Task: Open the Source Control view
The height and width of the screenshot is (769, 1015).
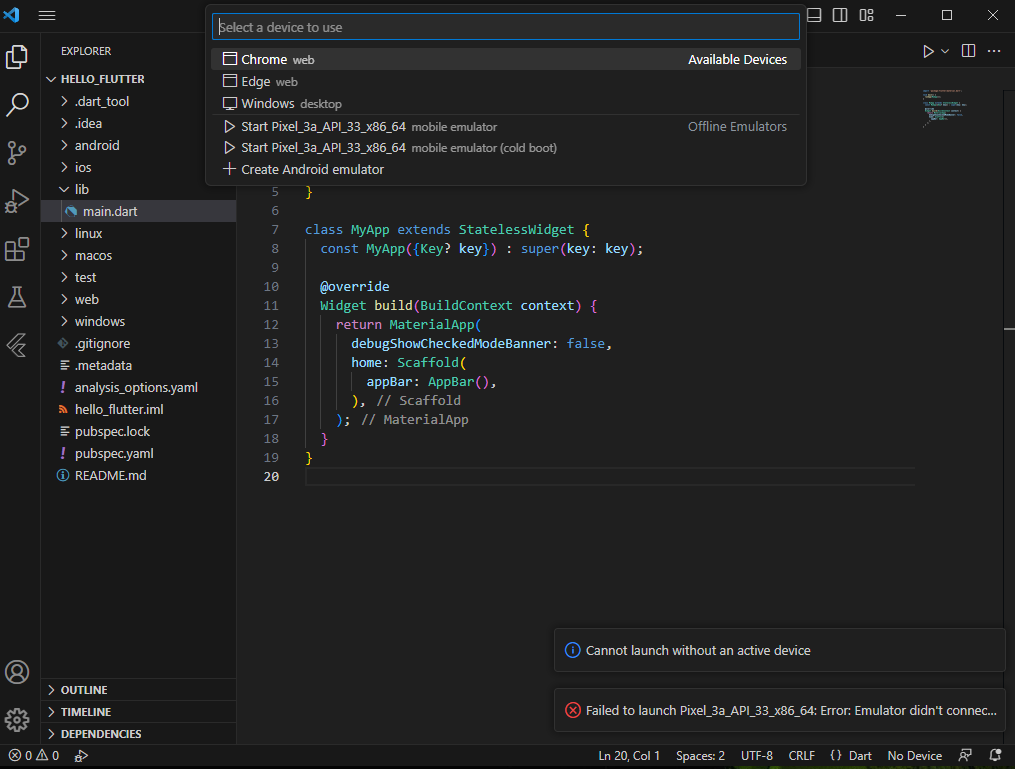Action: 17,153
